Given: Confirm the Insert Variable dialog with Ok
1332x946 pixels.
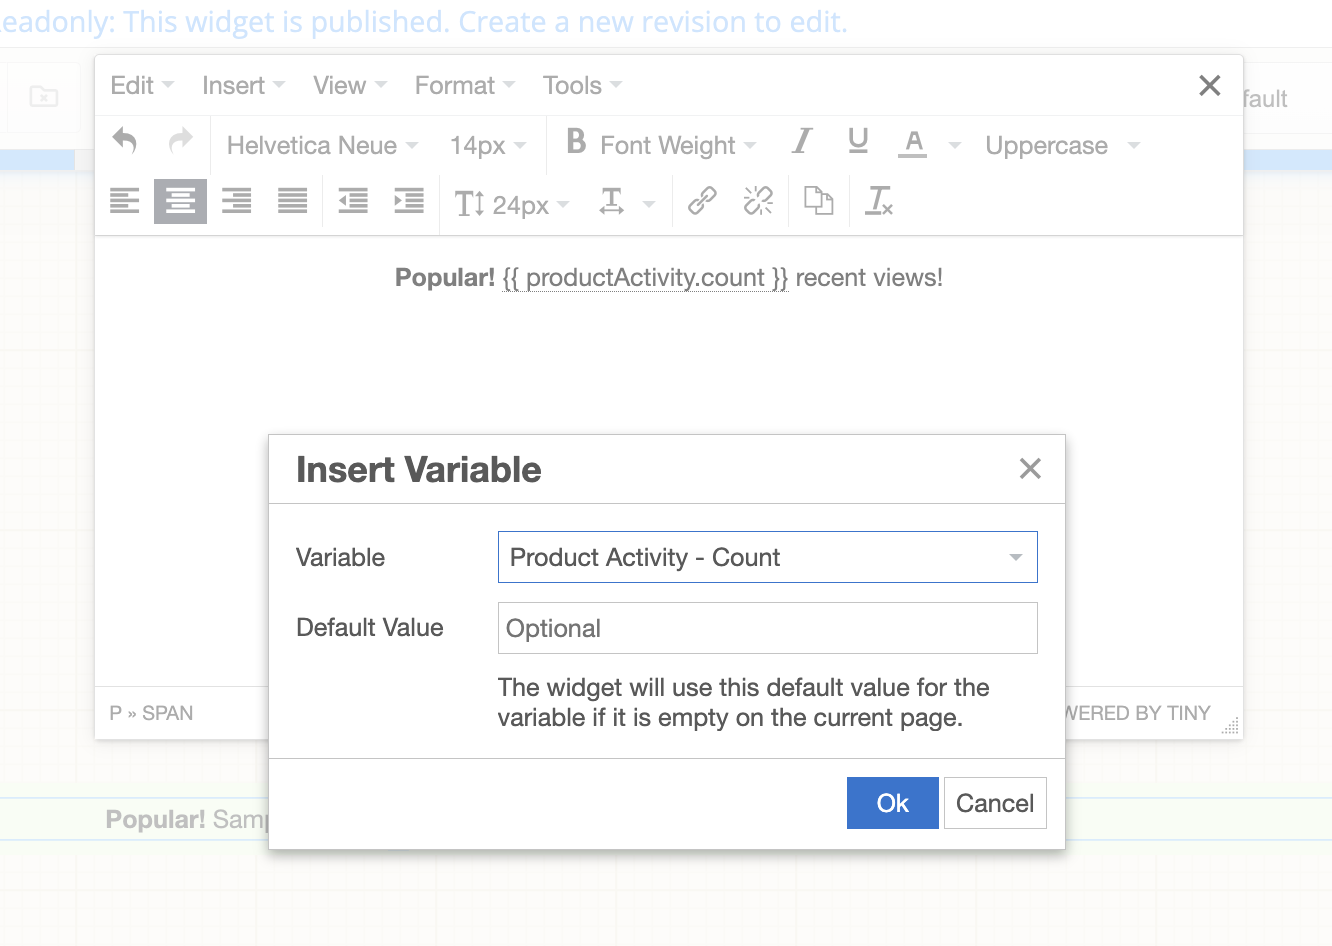Looking at the screenshot, I should 892,803.
